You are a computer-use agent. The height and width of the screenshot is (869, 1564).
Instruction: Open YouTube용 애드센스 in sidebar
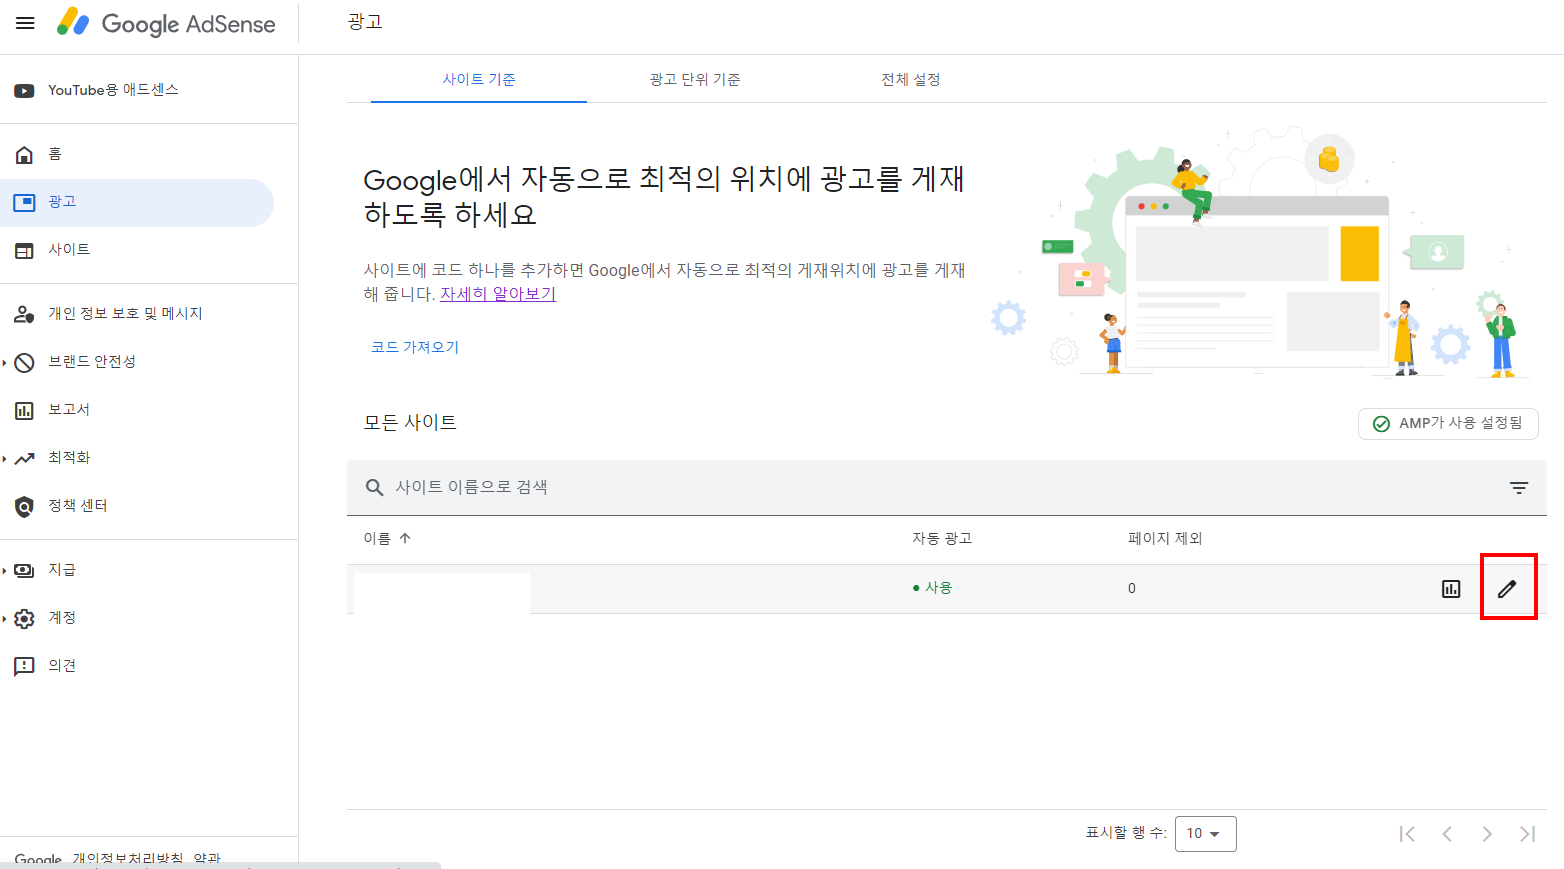[113, 90]
